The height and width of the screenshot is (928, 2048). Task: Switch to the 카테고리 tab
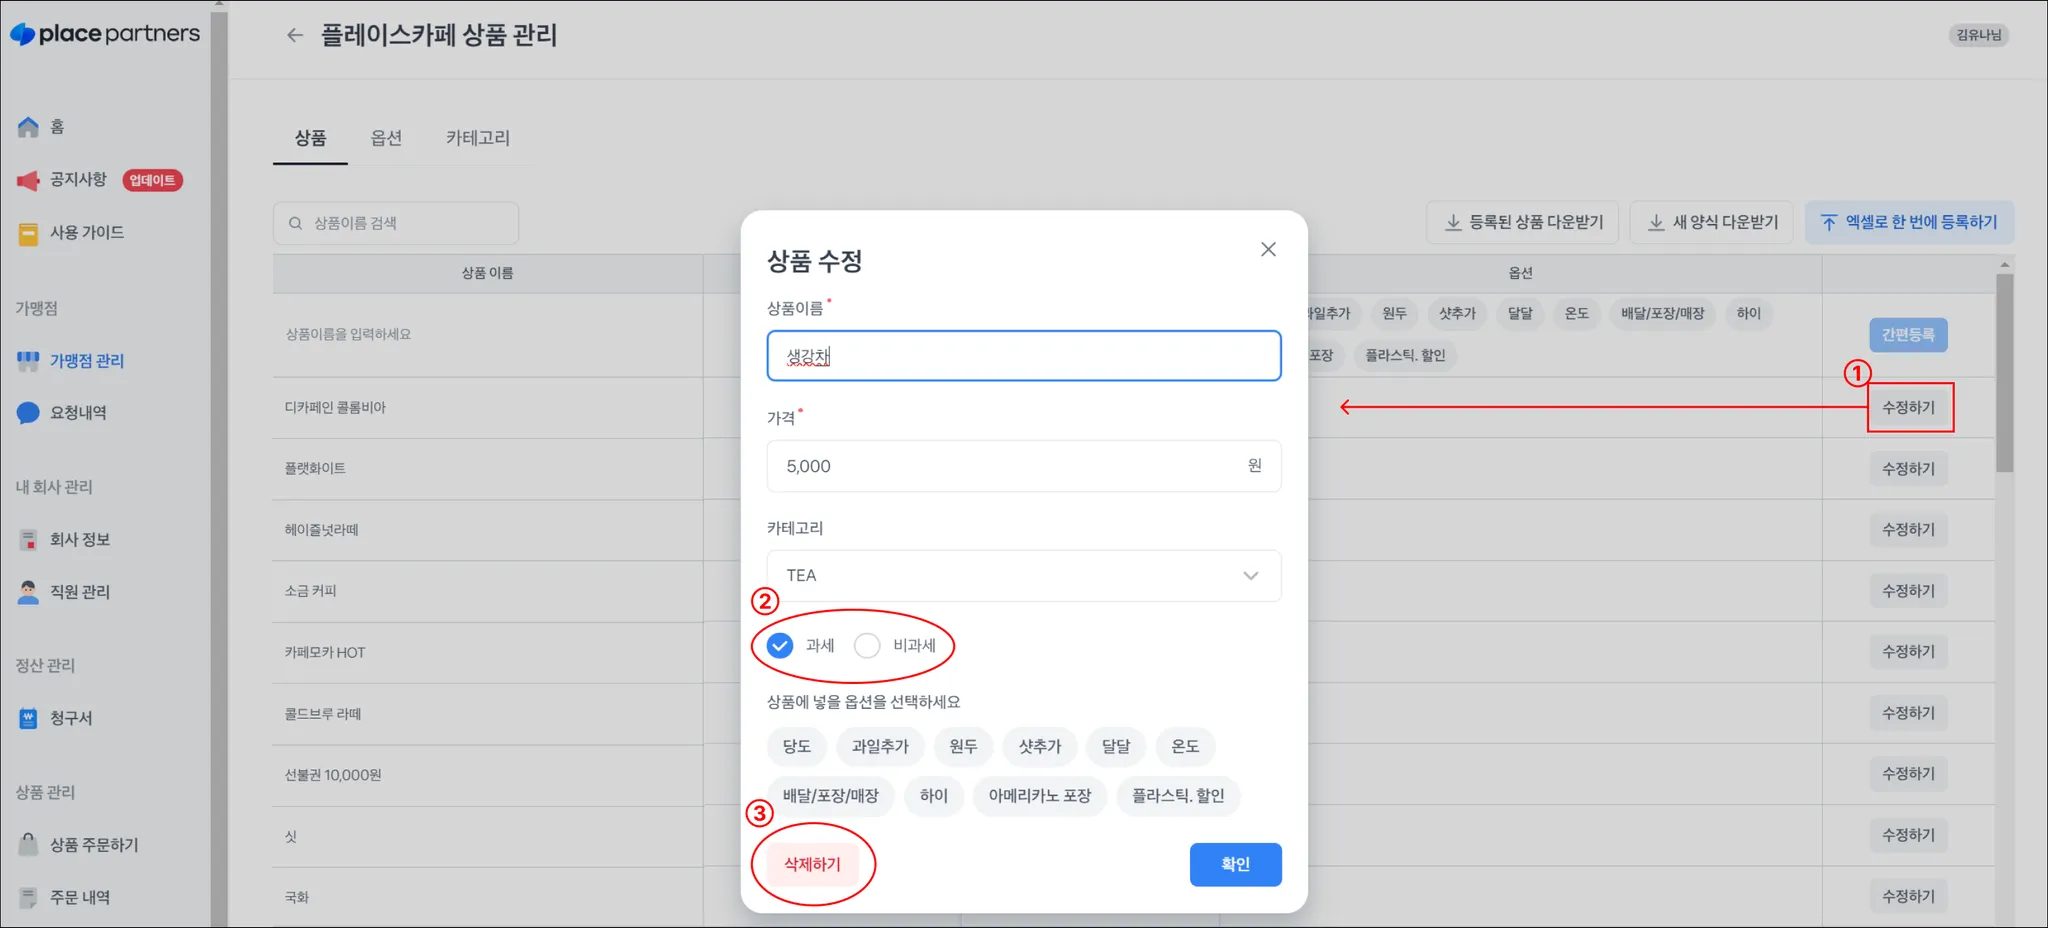[478, 138]
